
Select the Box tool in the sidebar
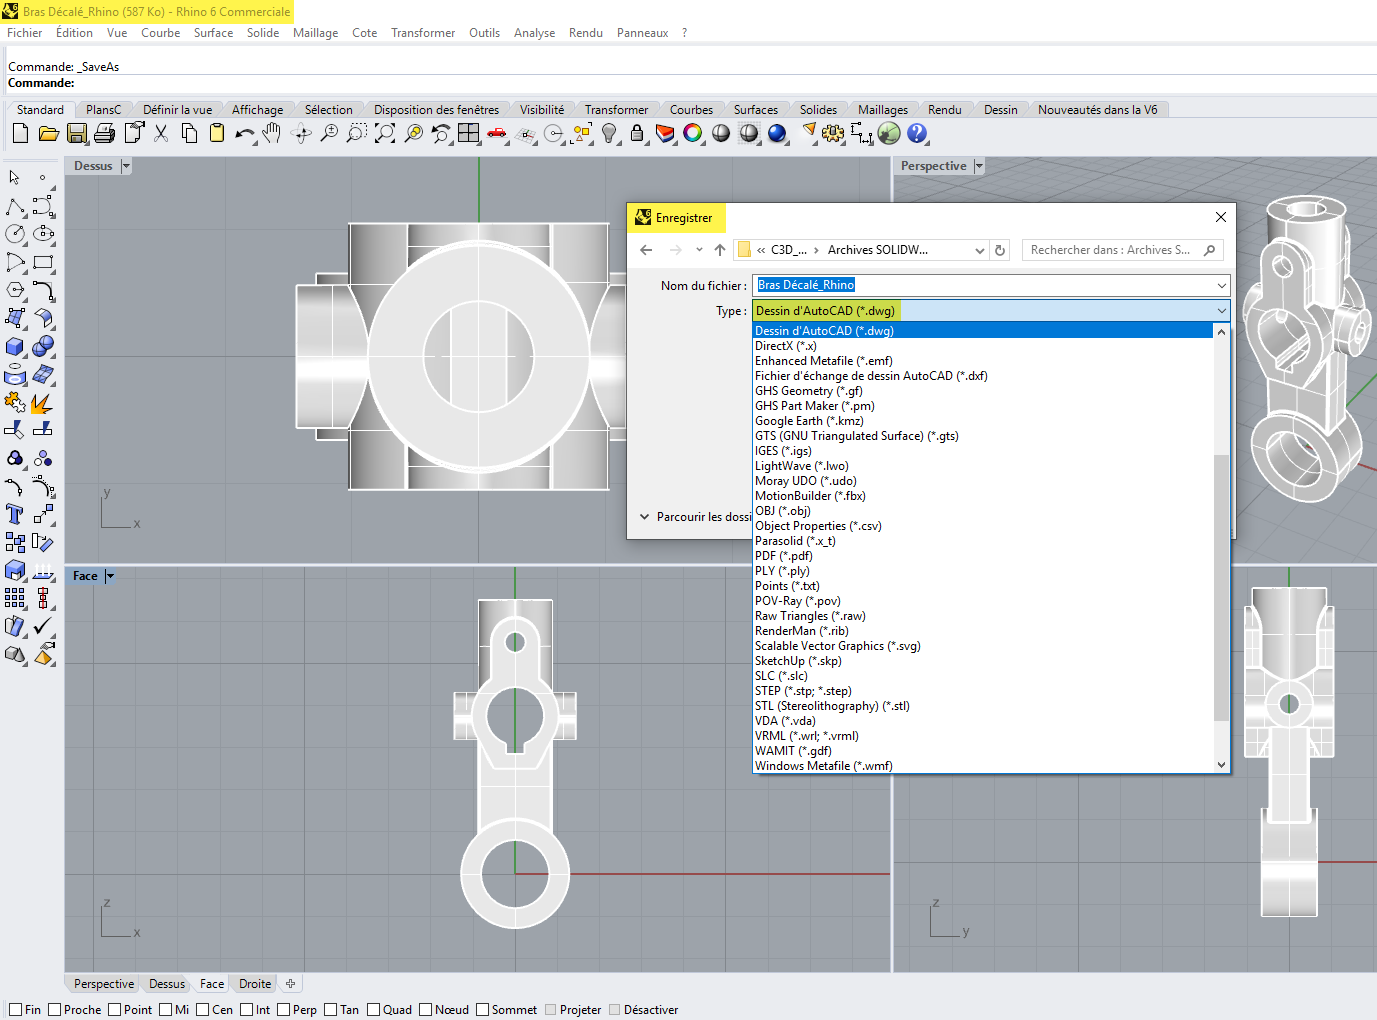click(14, 346)
